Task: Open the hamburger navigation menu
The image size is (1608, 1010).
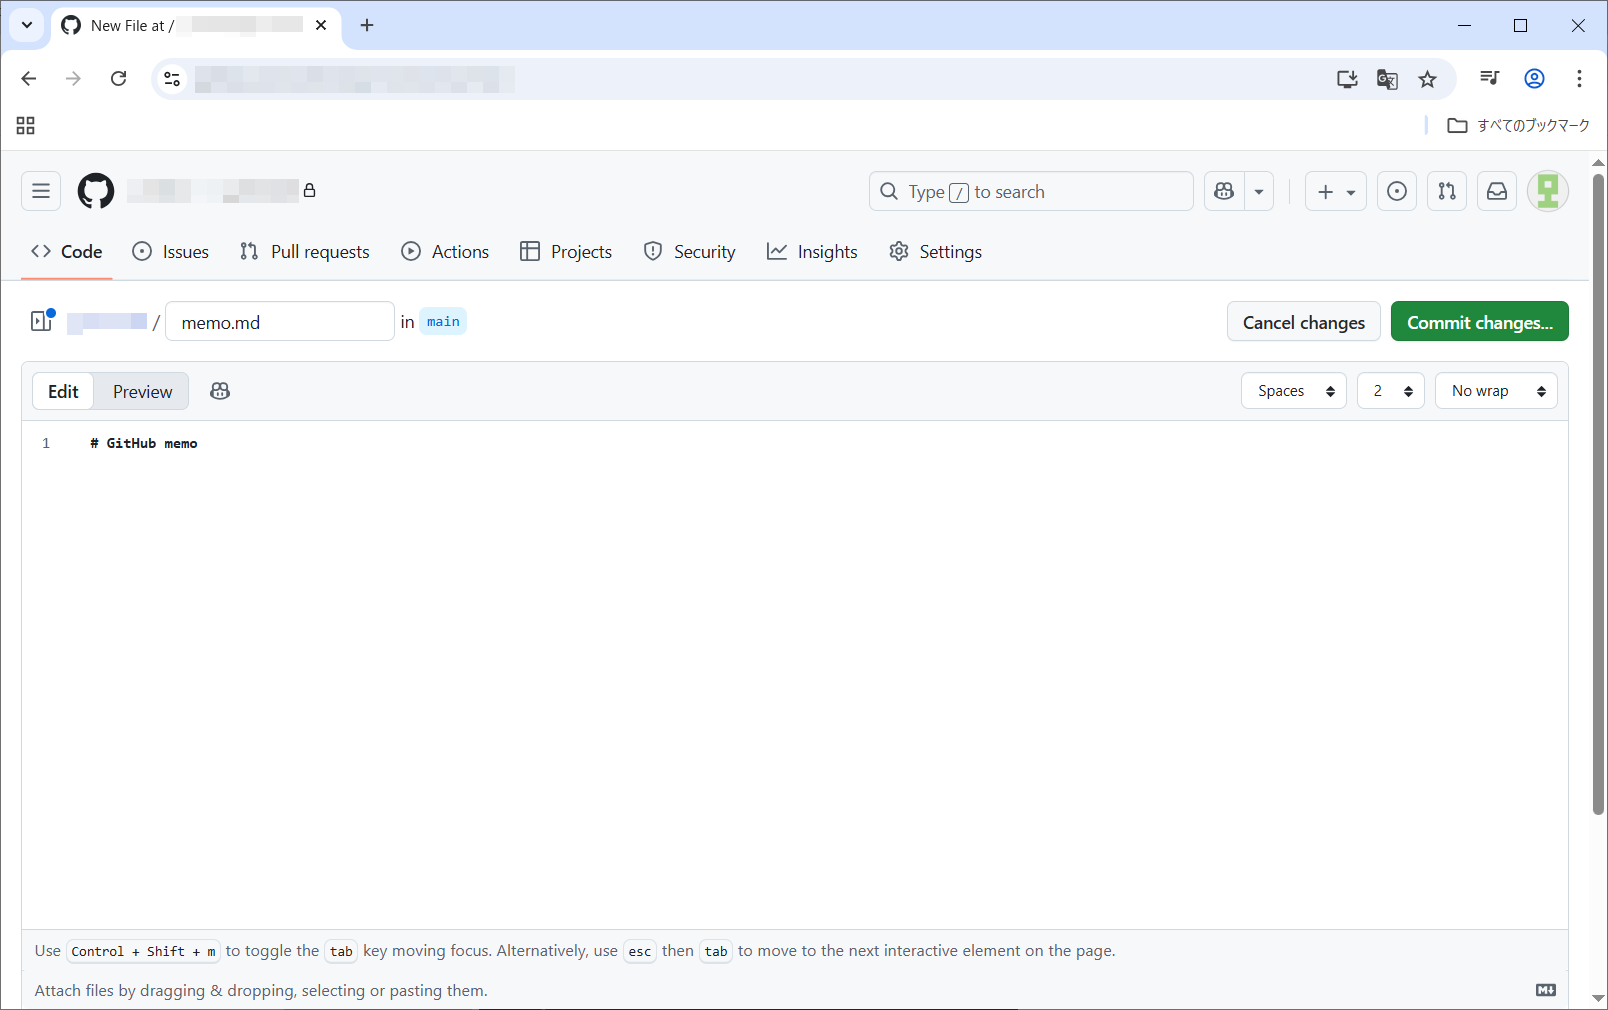Action: [41, 191]
